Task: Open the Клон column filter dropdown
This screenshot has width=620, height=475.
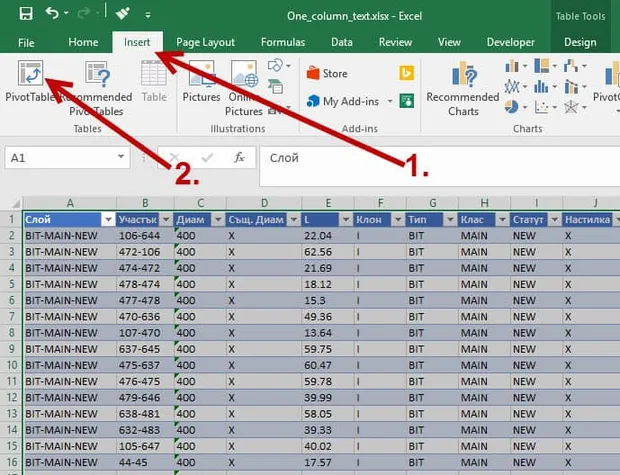Action: click(398, 220)
